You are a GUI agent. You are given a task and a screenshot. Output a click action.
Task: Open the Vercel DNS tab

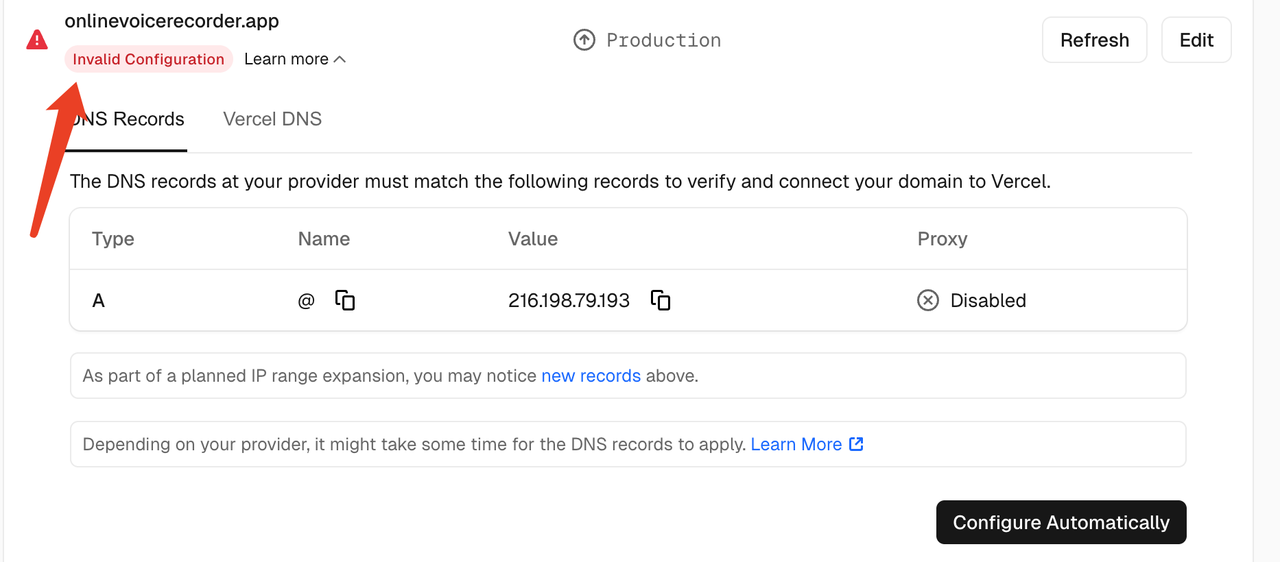click(x=272, y=119)
